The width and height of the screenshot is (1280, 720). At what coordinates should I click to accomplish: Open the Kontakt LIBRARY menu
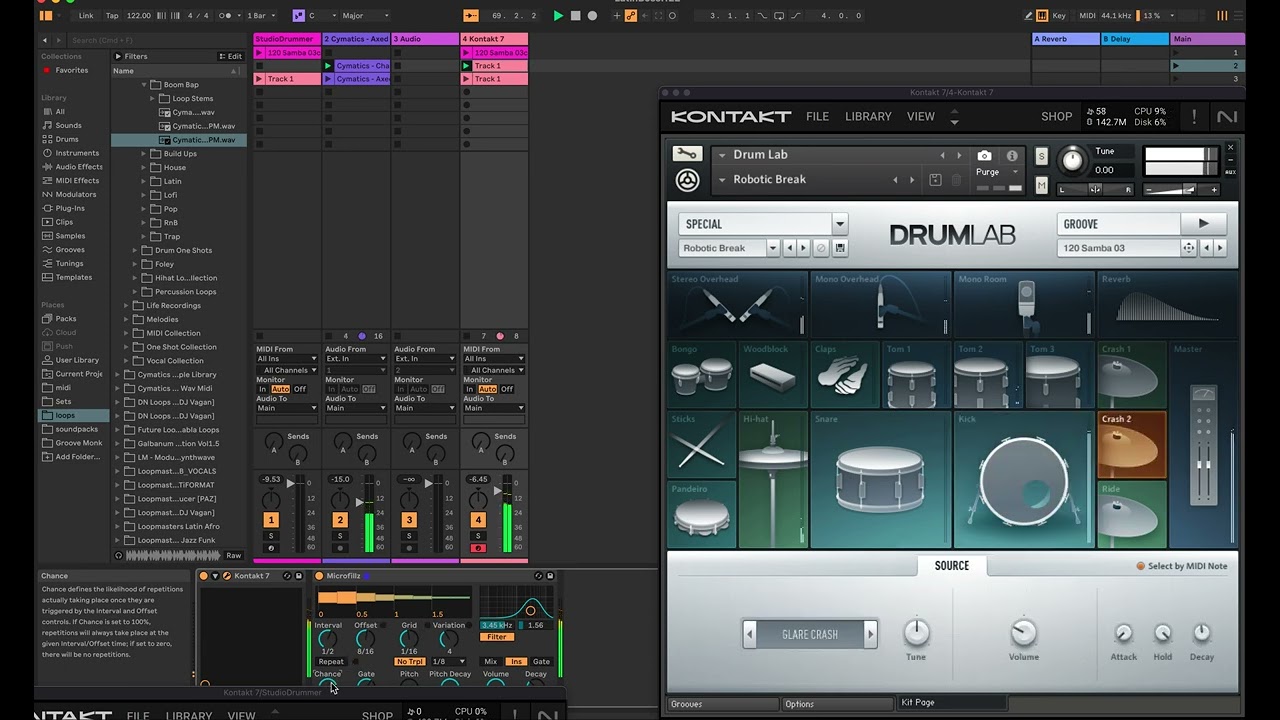868,117
